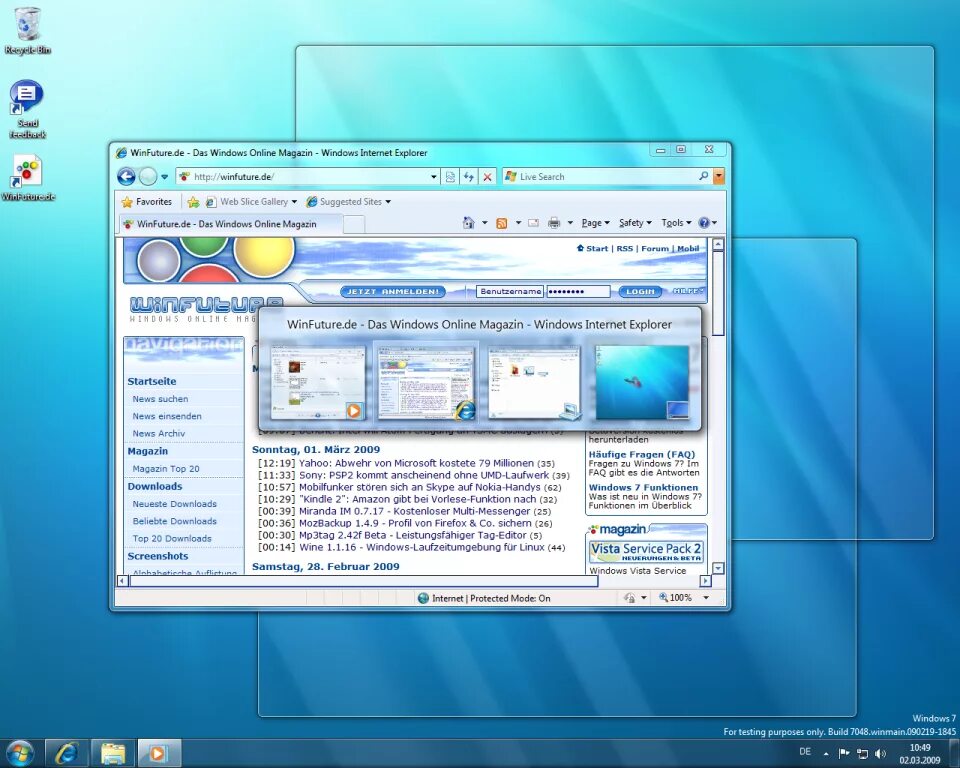Select Explorer window thumbnail in switcher
Viewport: 960px width, 768px height.
click(534, 383)
